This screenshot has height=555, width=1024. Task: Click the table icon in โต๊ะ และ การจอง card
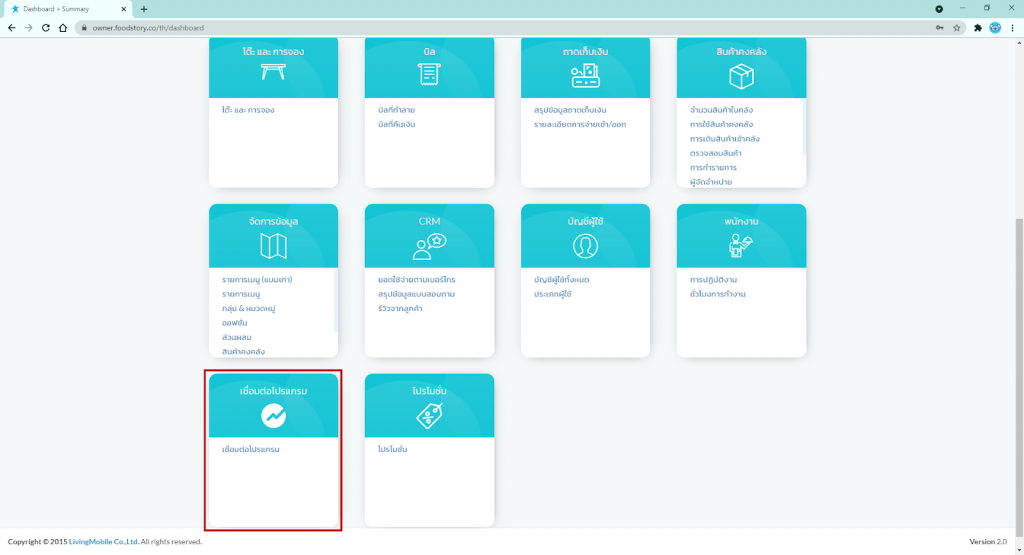(273, 72)
